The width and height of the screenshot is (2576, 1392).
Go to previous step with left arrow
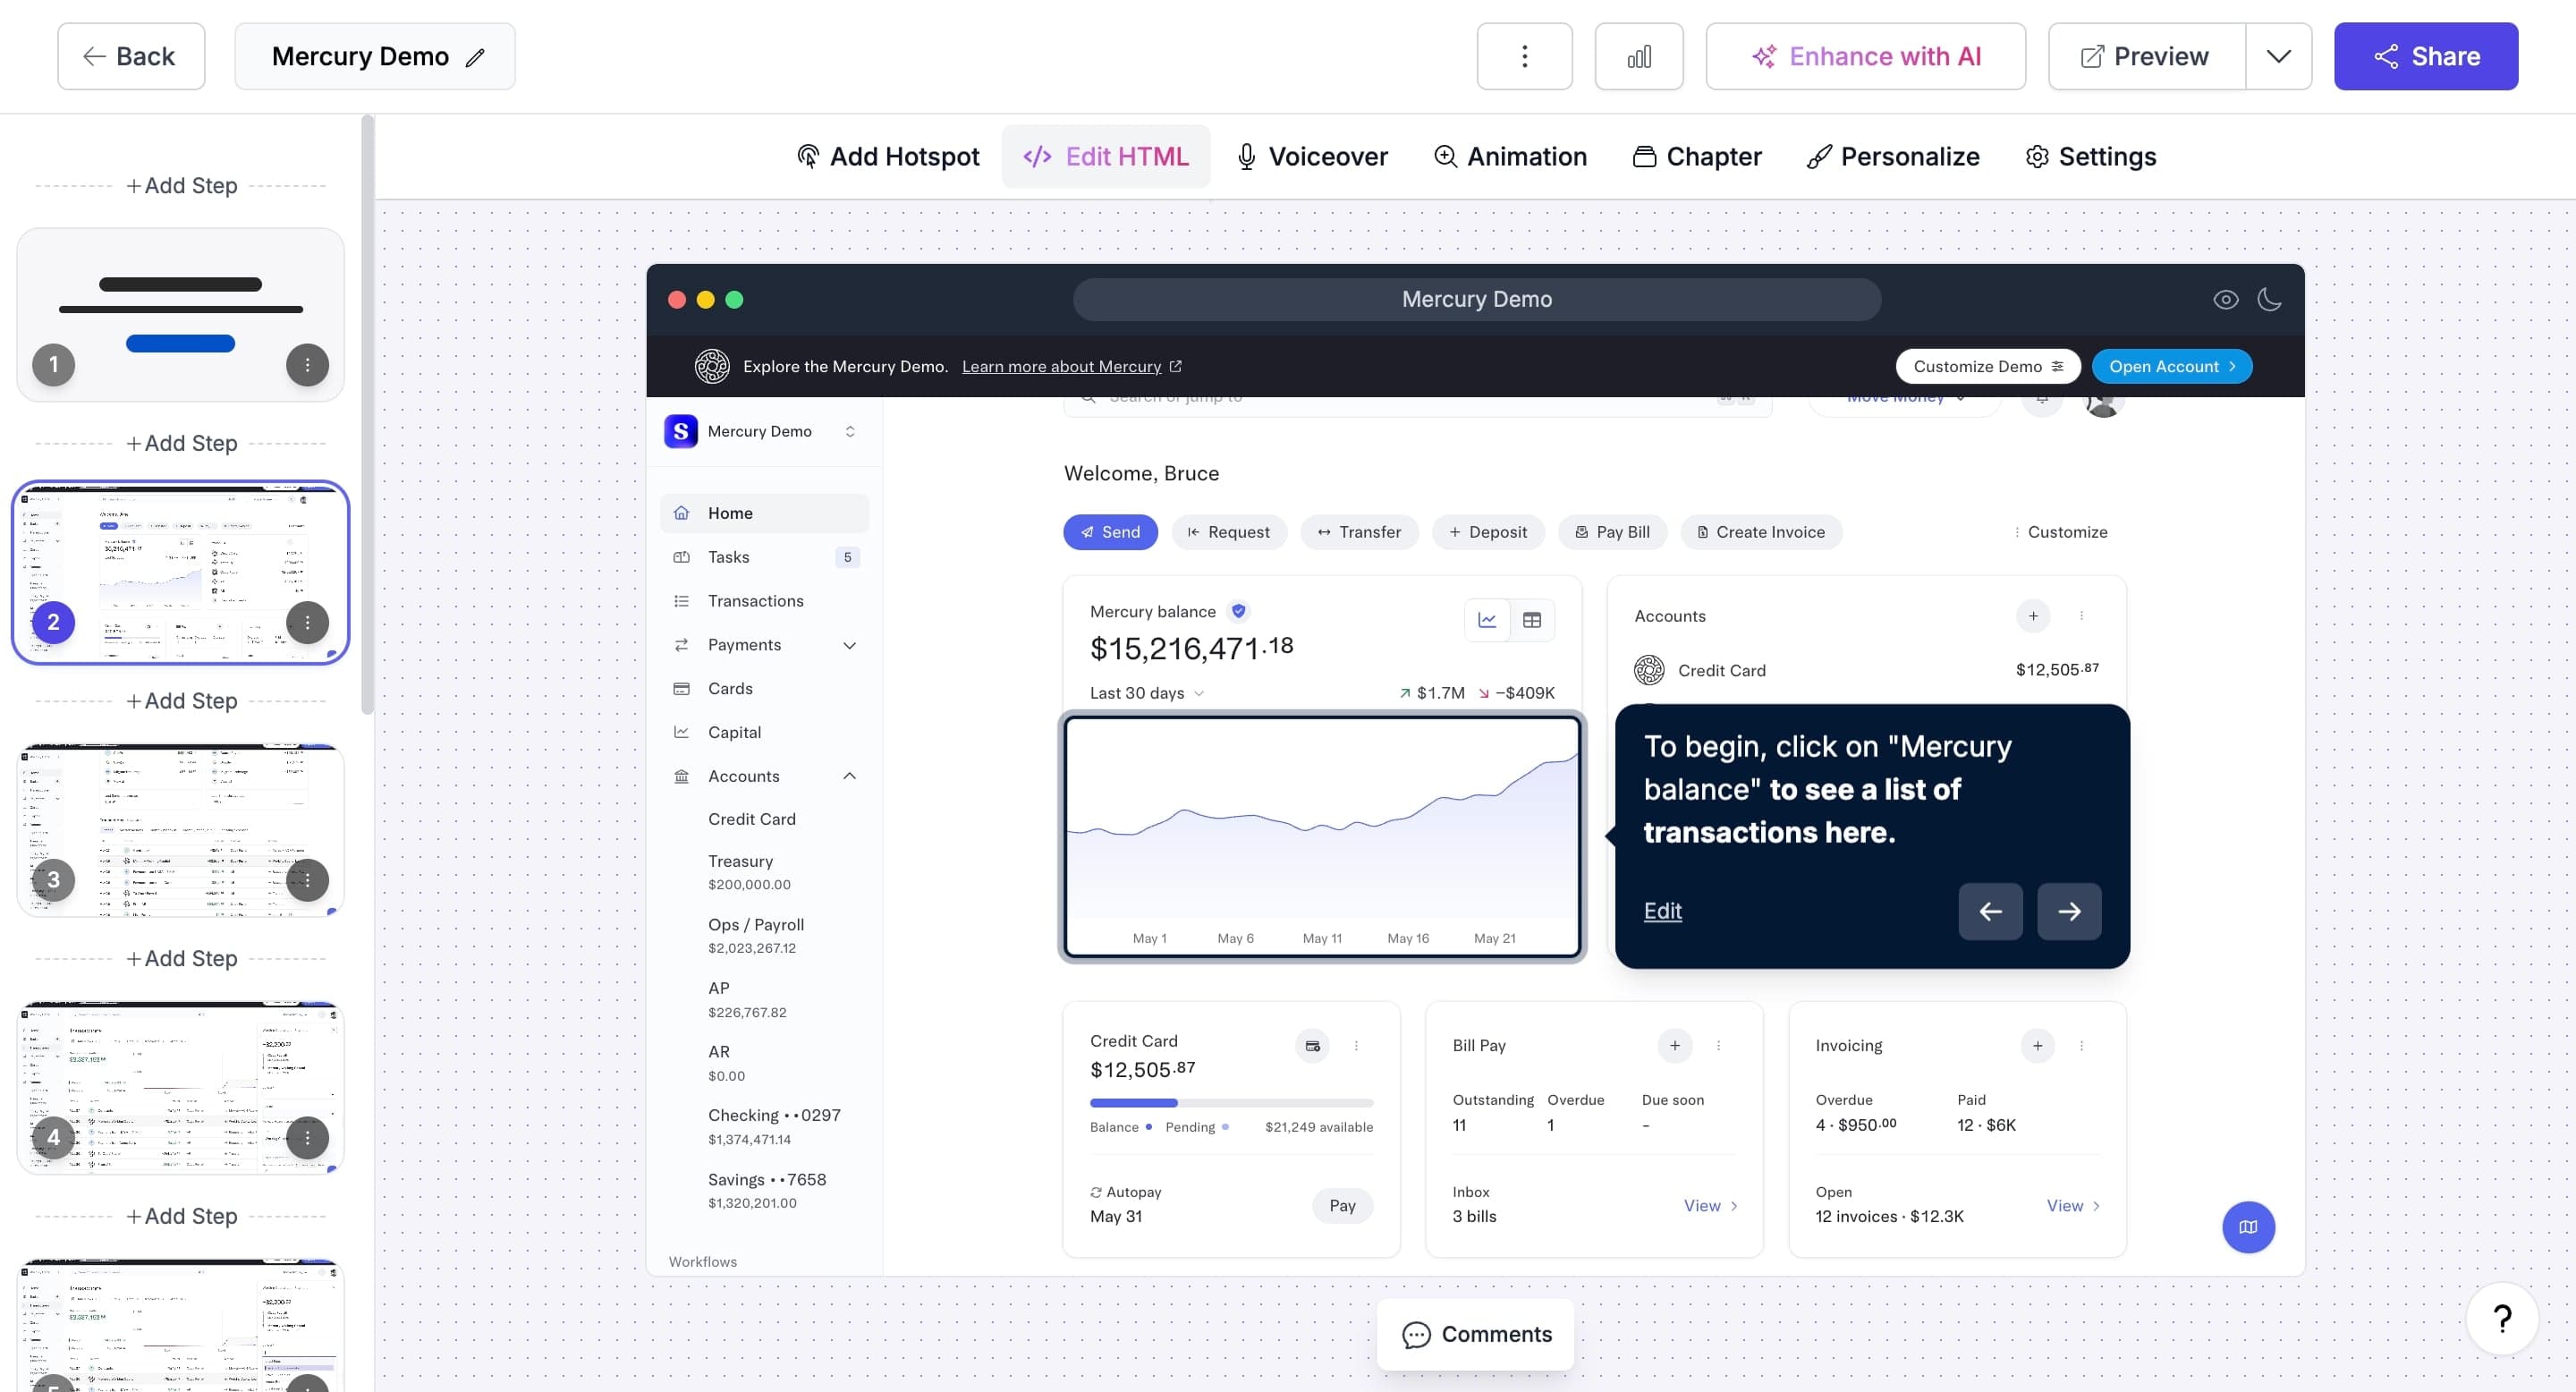[x=1990, y=911]
